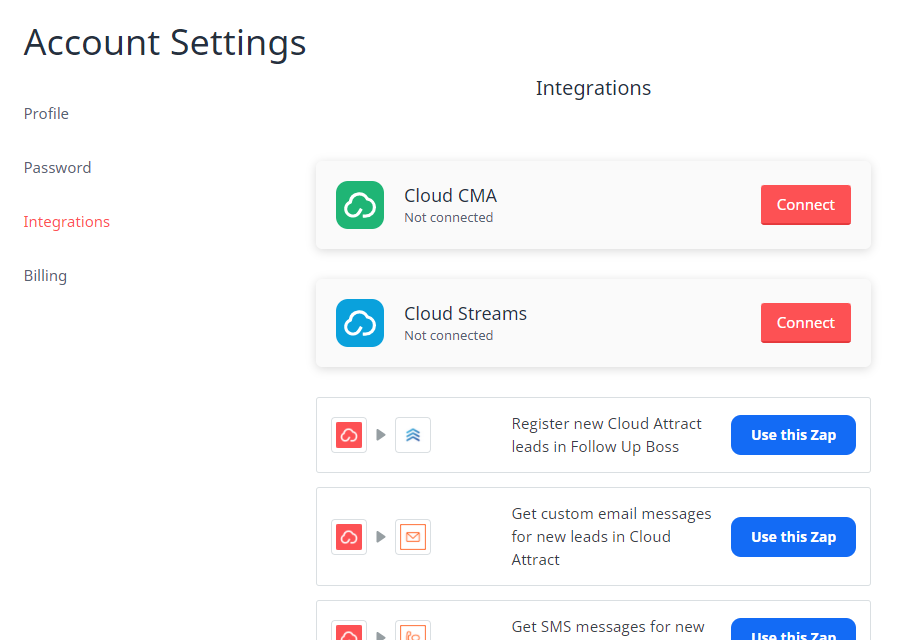Image resolution: width=906 pixels, height=640 pixels.
Task: Click the green Cloud CMA icon
Action: coord(359,205)
